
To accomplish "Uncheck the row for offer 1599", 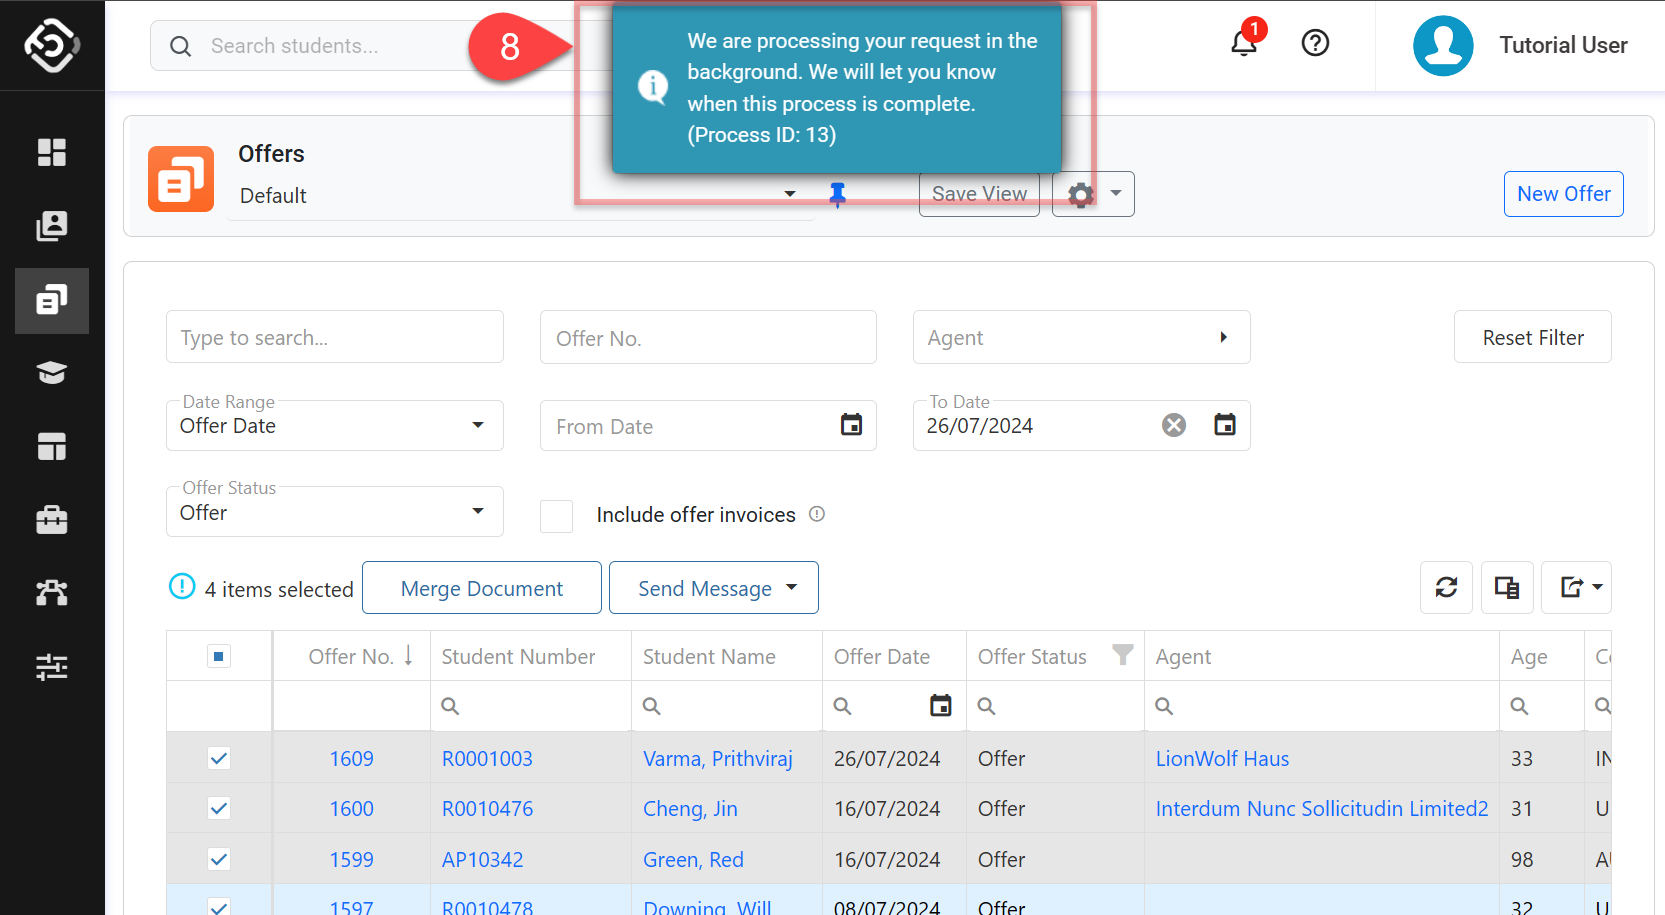I will point(219,859).
